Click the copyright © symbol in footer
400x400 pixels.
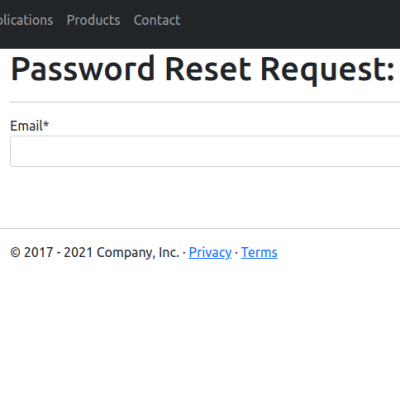pos(15,253)
